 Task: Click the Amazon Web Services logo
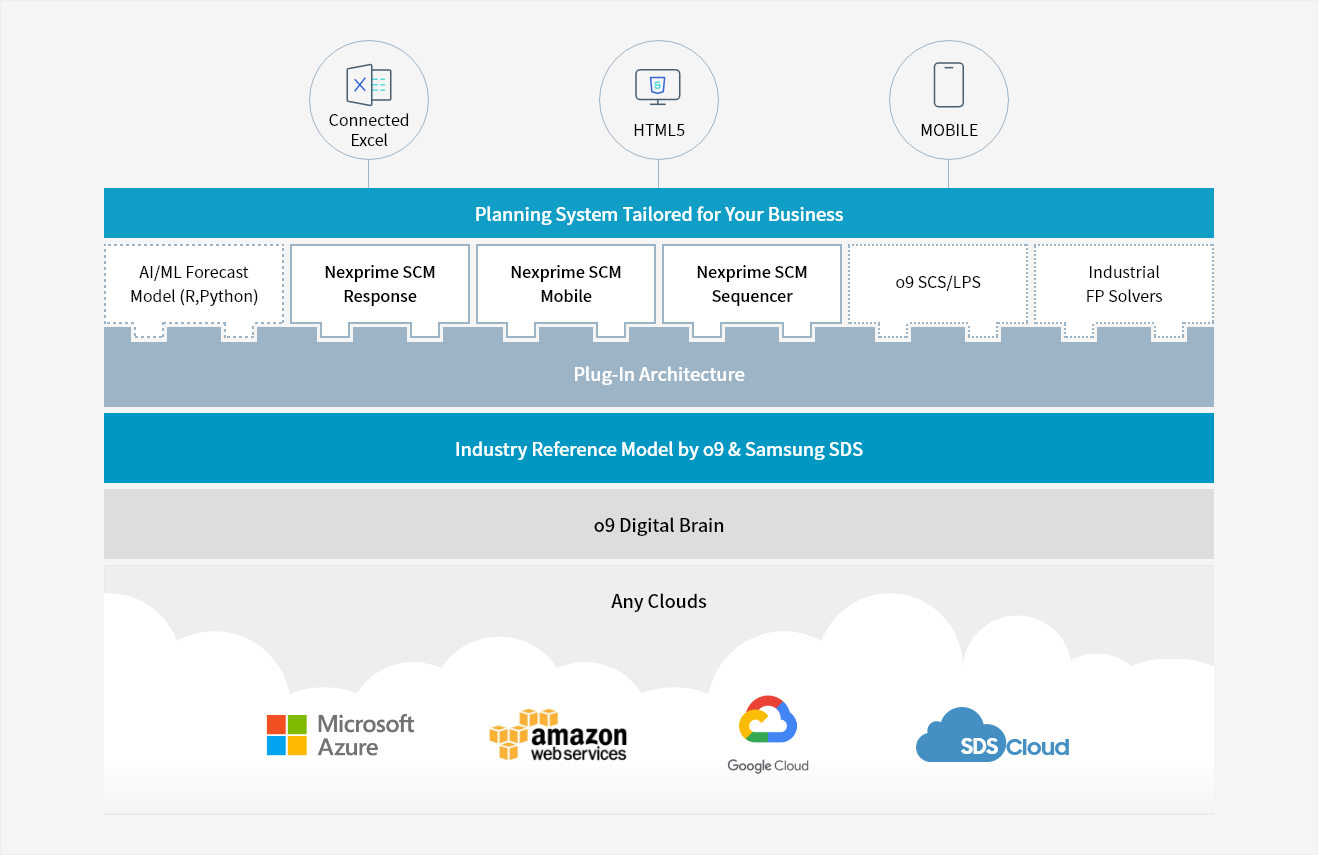click(x=558, y=736)
